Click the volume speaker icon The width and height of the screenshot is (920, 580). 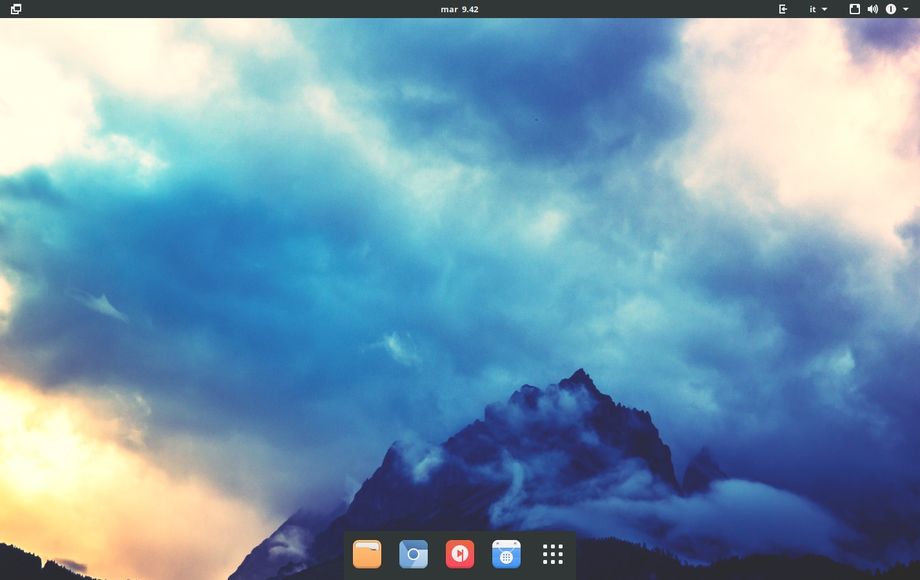872,9
